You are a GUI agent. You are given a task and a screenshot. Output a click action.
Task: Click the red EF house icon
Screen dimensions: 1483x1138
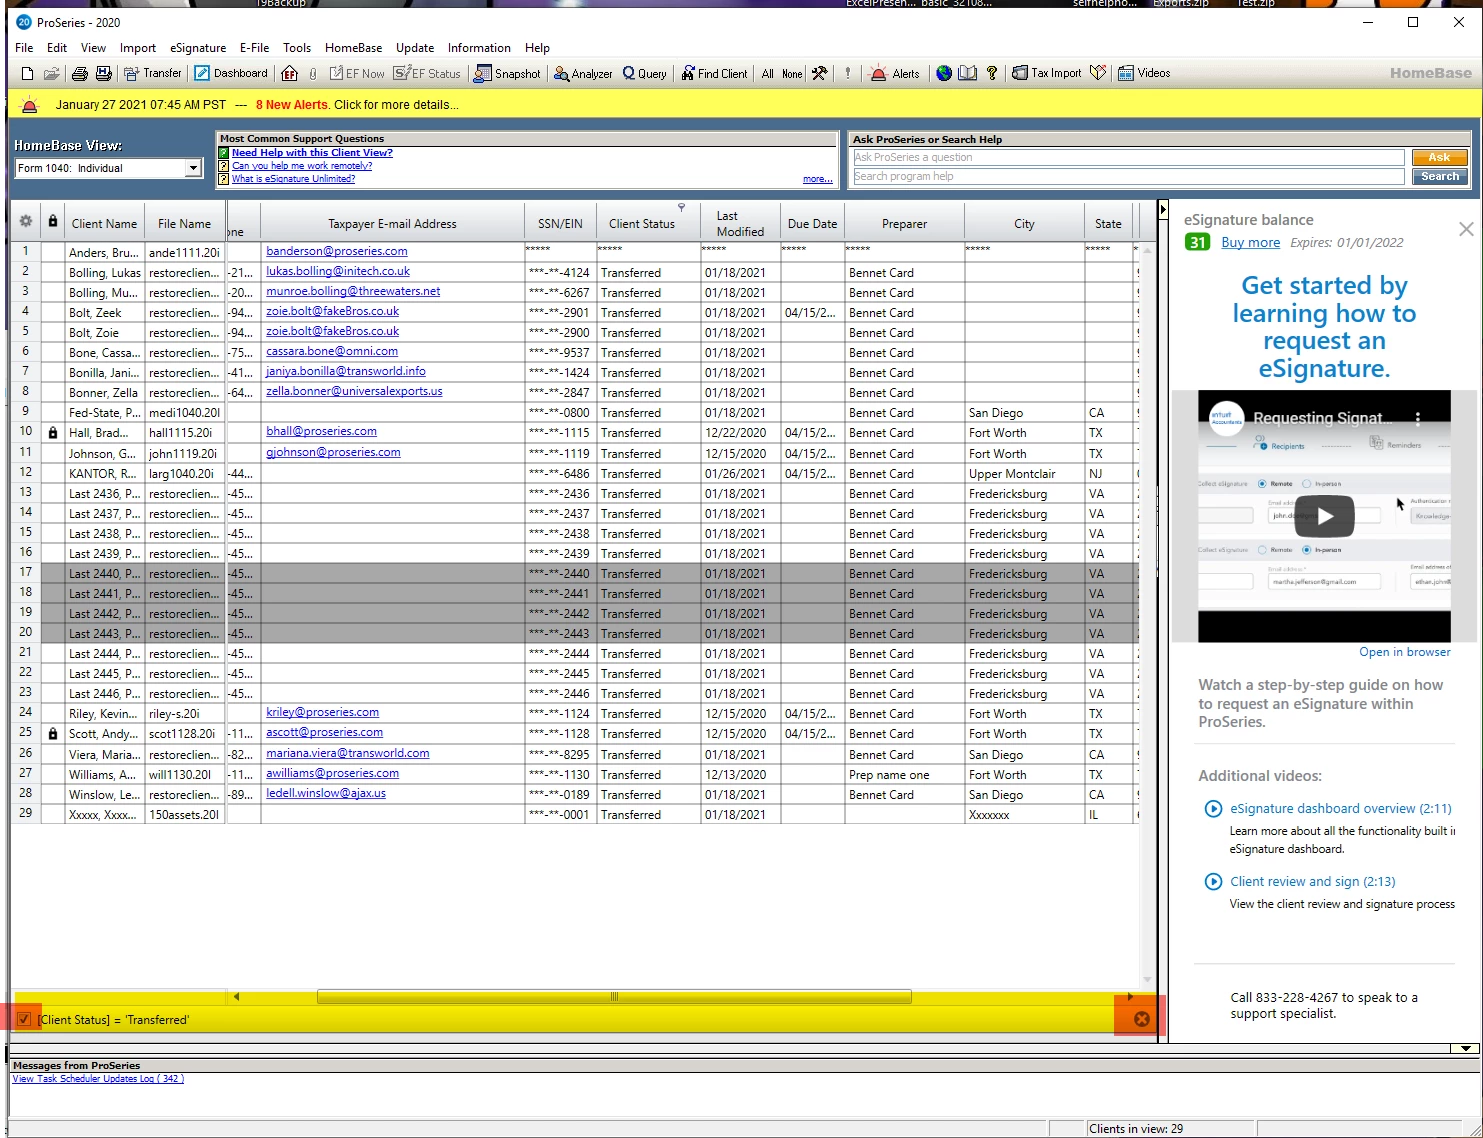[290, 73]
